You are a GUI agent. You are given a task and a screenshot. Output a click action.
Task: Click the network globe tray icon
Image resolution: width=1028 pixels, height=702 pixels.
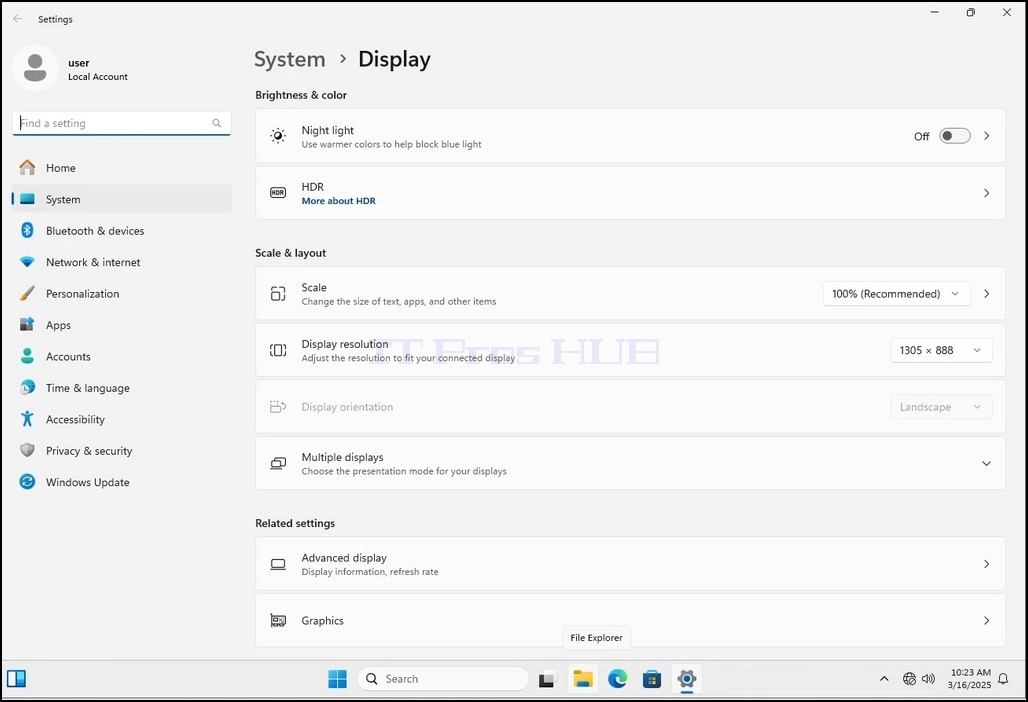pos(909,679)
